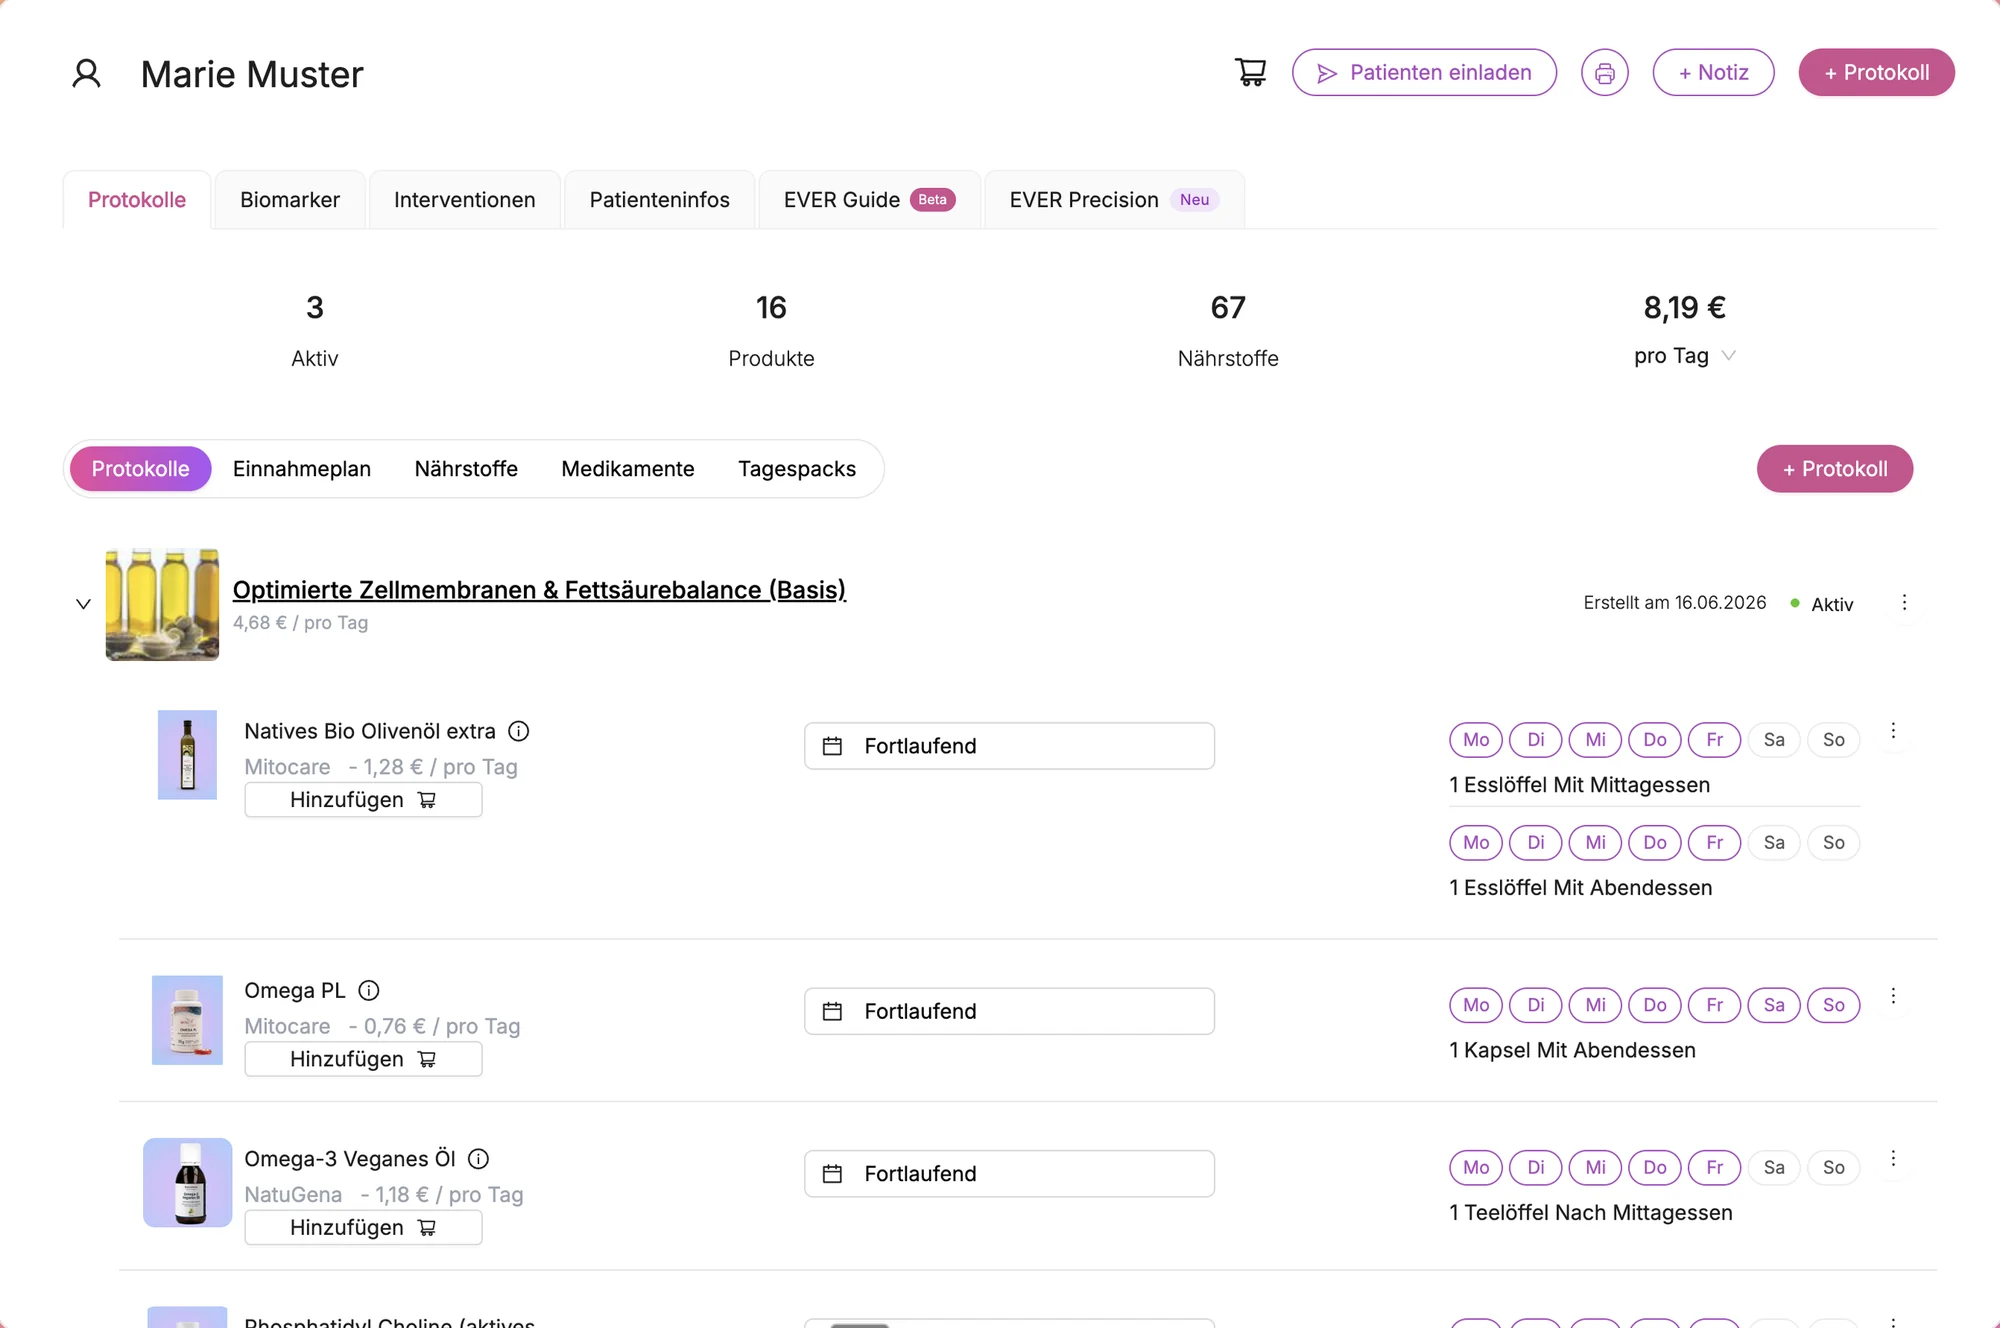Click the olive oil protocol thumbnail image

162,604
